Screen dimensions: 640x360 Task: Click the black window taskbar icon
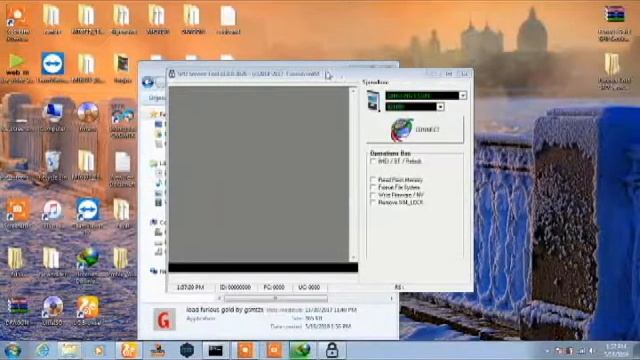(x=216, y=350)
